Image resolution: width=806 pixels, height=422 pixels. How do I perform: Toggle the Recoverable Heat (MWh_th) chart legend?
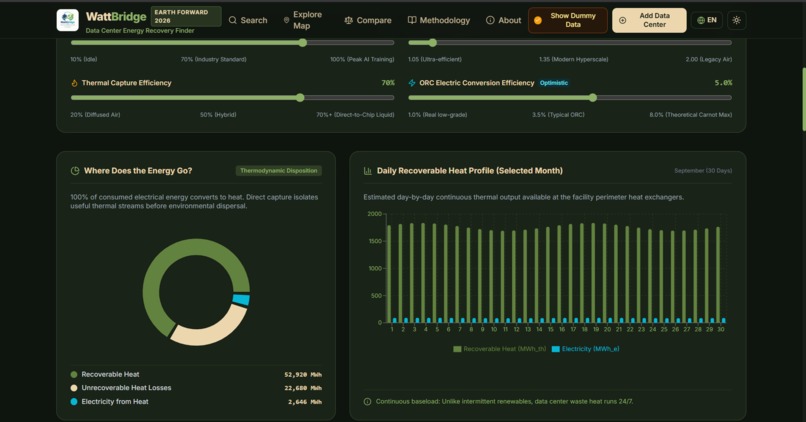[500, 349]
